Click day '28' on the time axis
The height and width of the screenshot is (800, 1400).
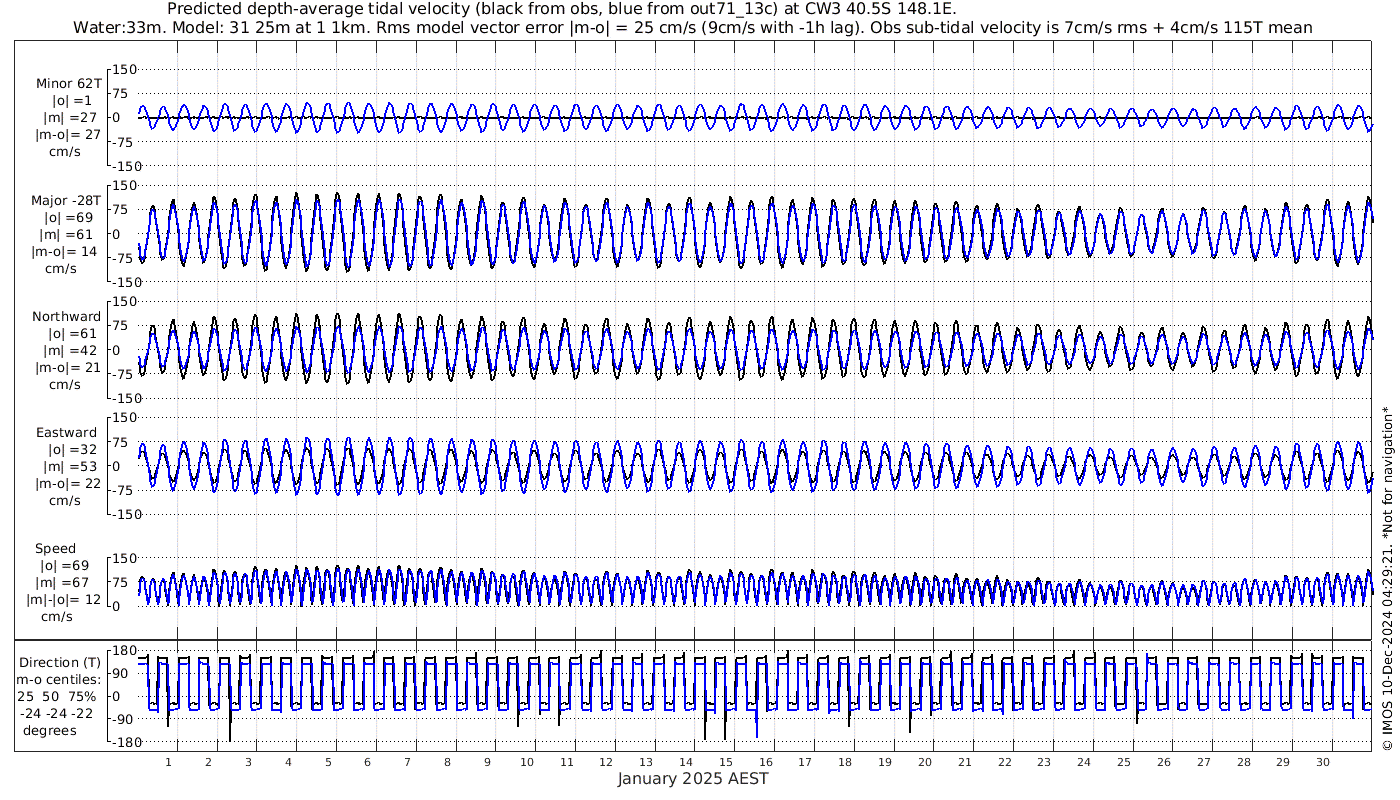coord(1243,762)
